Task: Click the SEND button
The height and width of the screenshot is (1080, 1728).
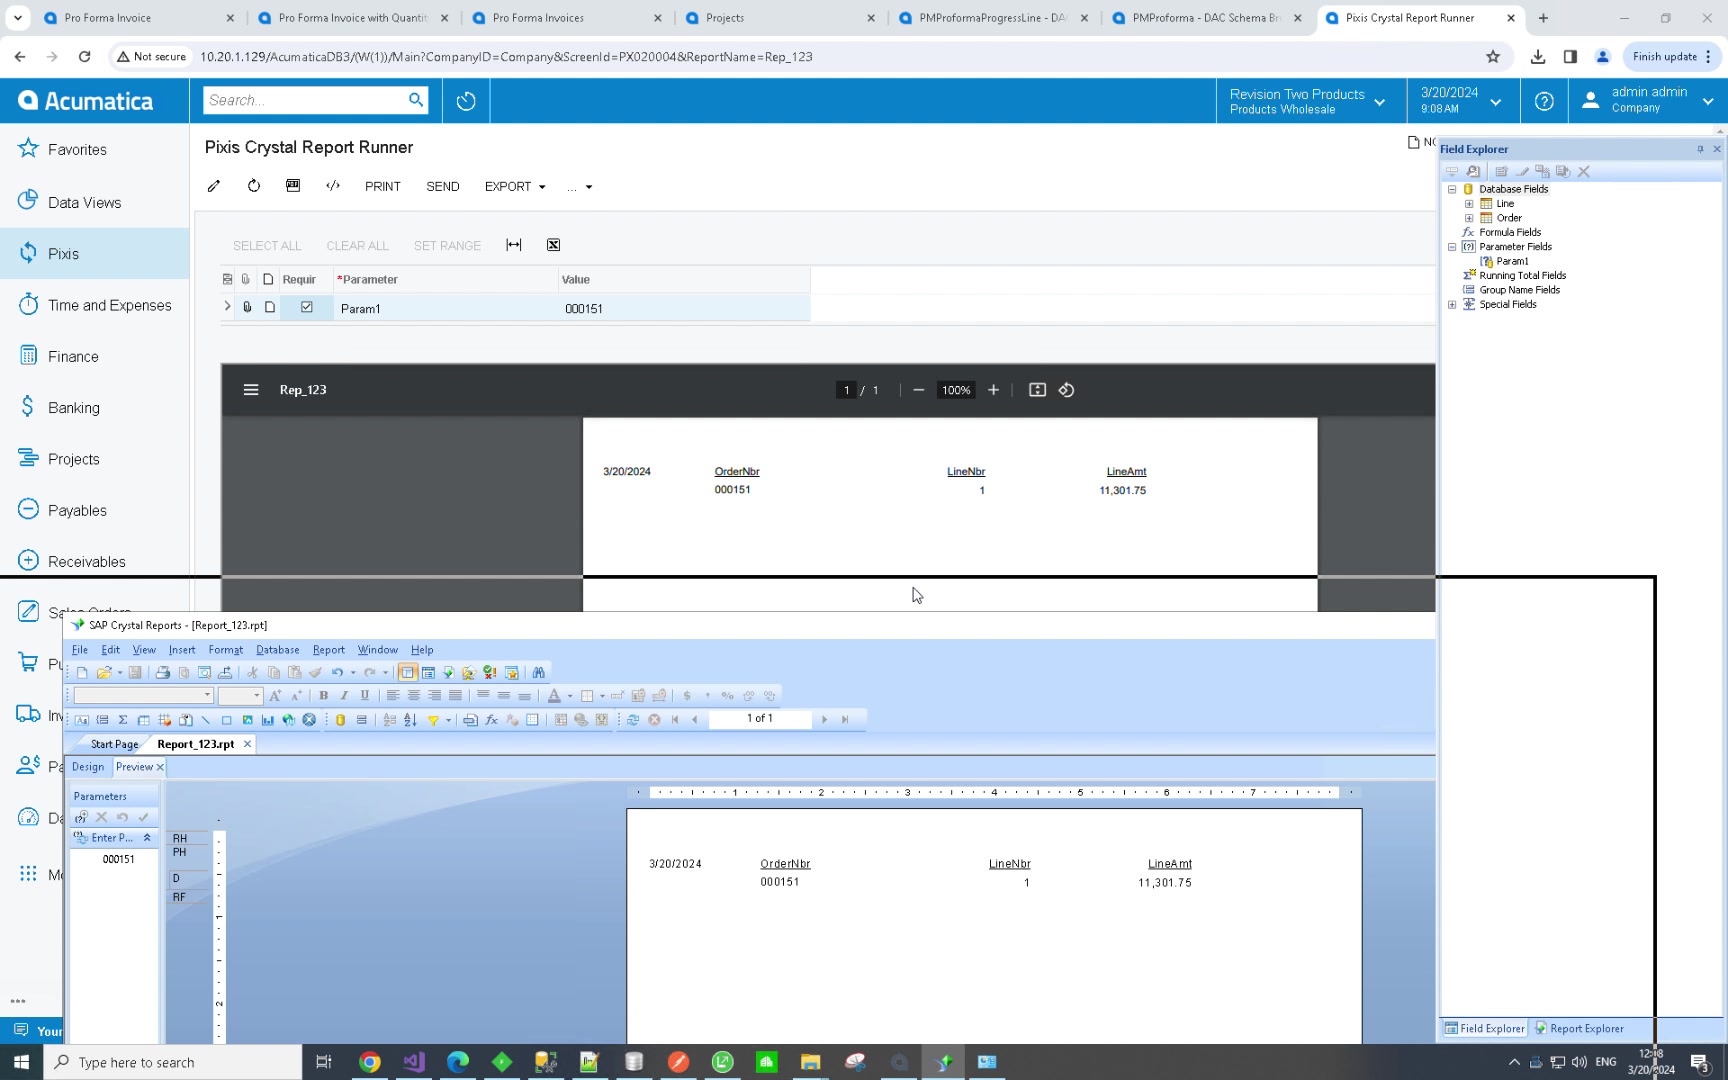Action: click(x=442, y=187)
